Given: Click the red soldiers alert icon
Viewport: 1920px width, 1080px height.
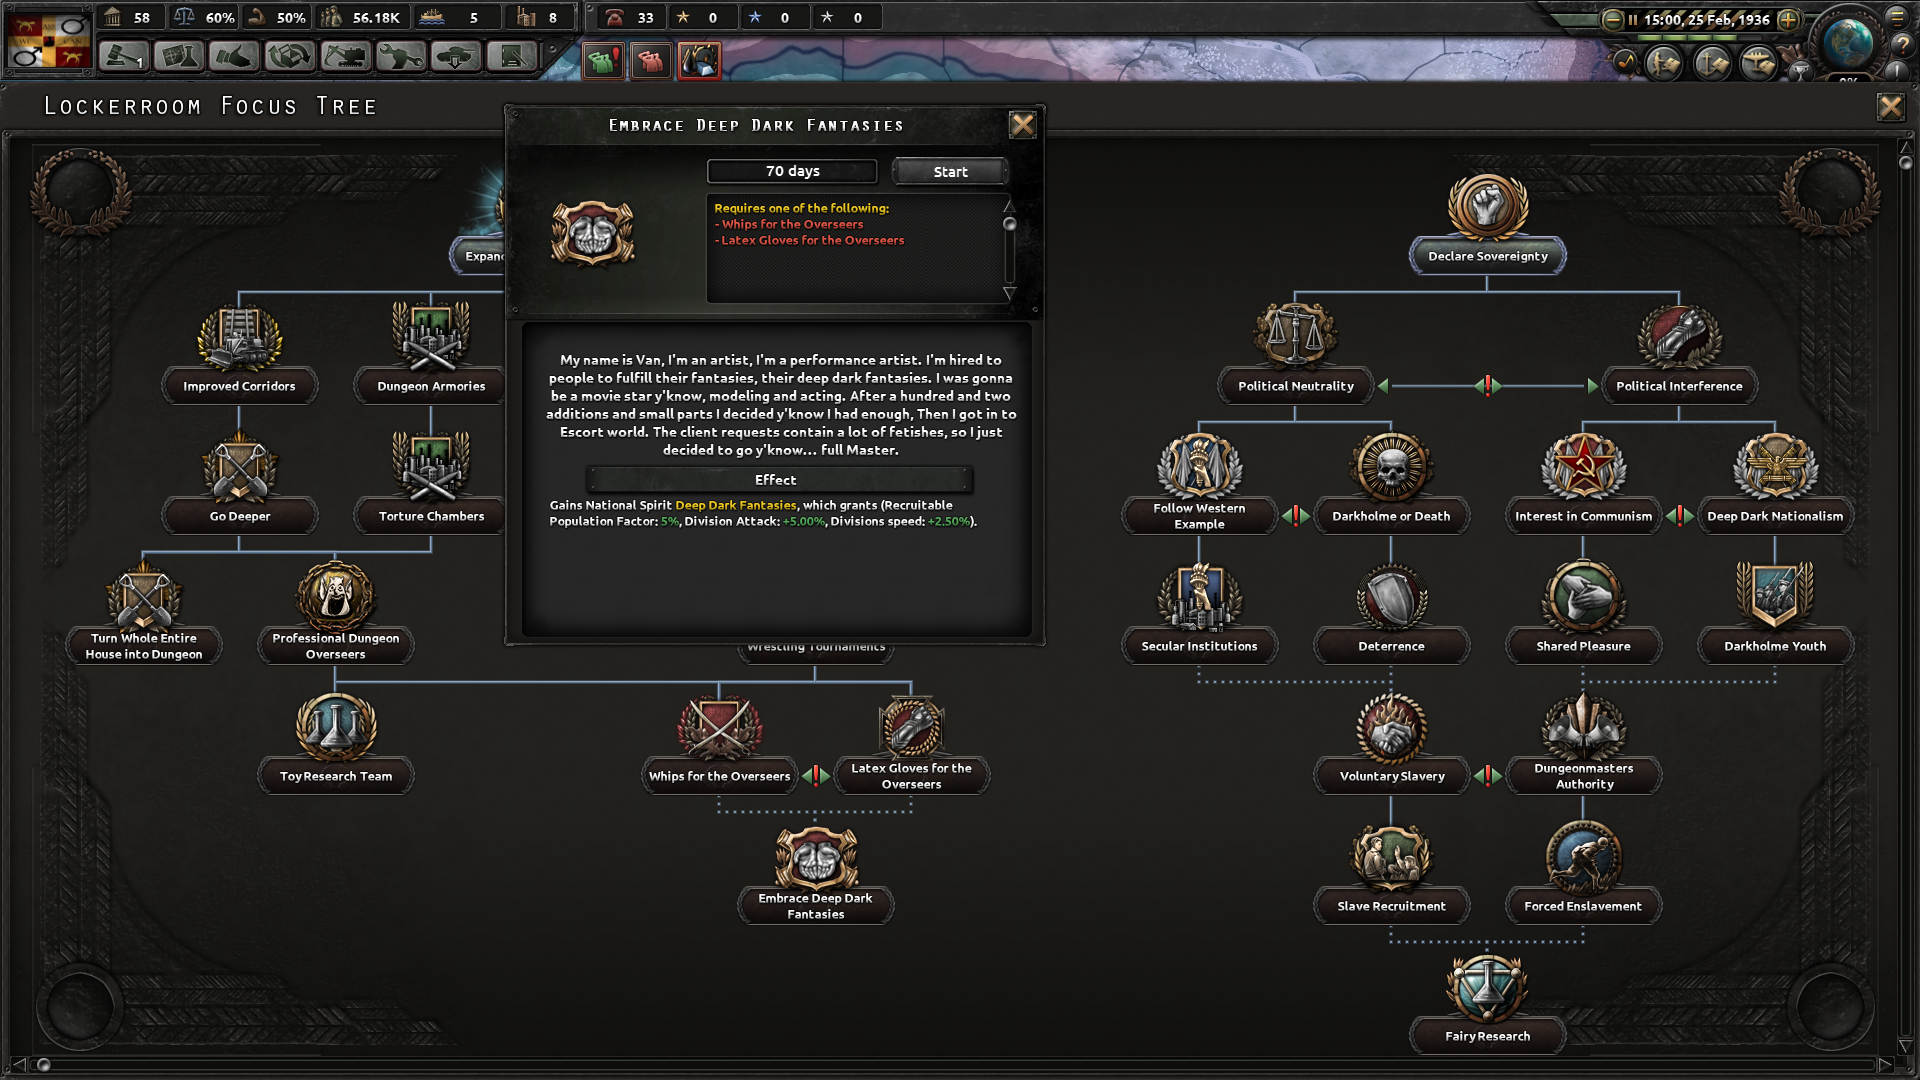Looking at the screenshot, I should coord(650,61).
